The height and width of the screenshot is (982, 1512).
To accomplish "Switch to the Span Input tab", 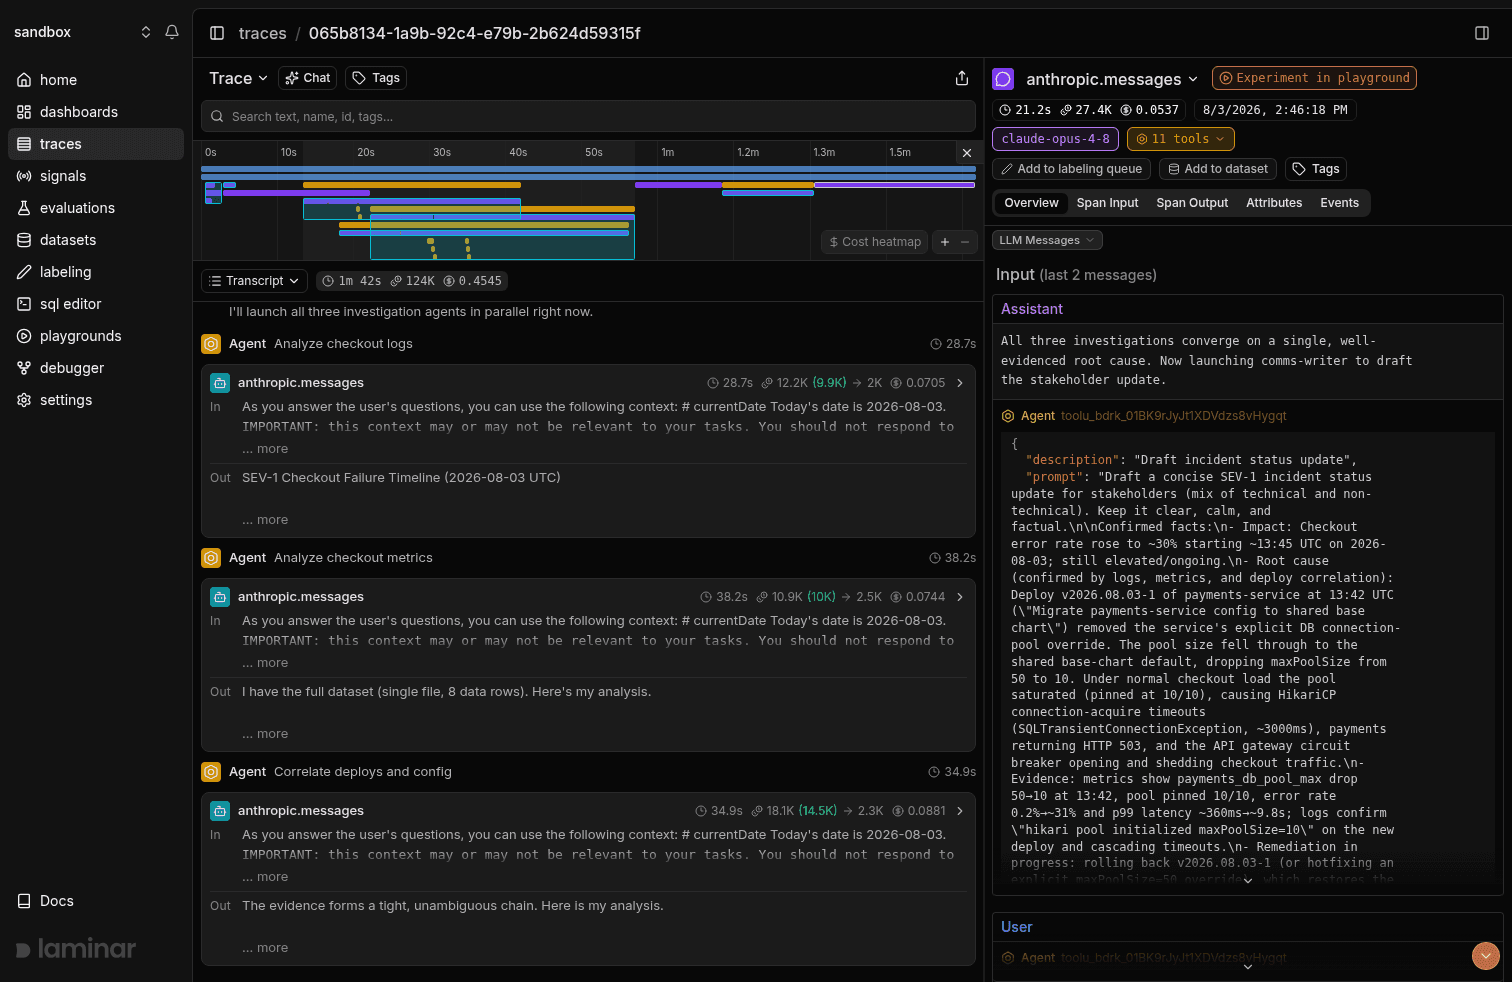I will point(1107,203).
